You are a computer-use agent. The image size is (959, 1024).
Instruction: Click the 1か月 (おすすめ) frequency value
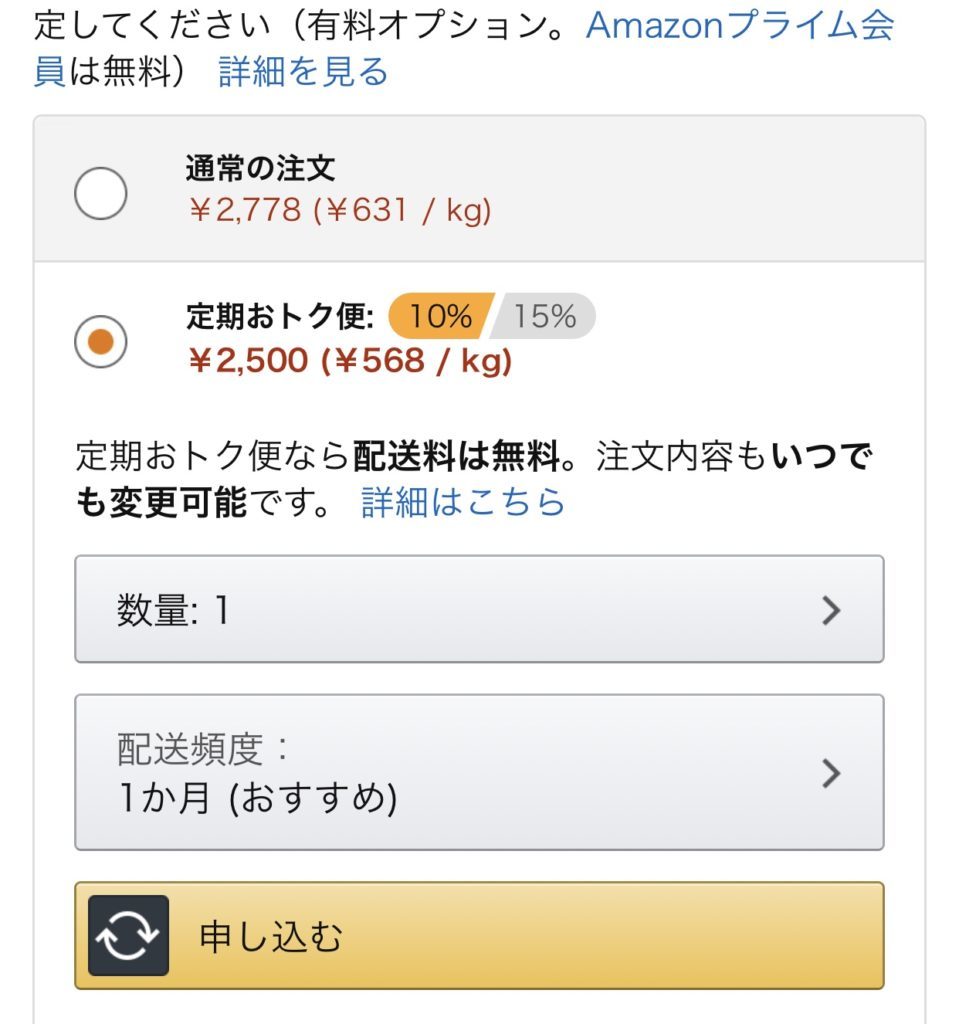(258, 797)
